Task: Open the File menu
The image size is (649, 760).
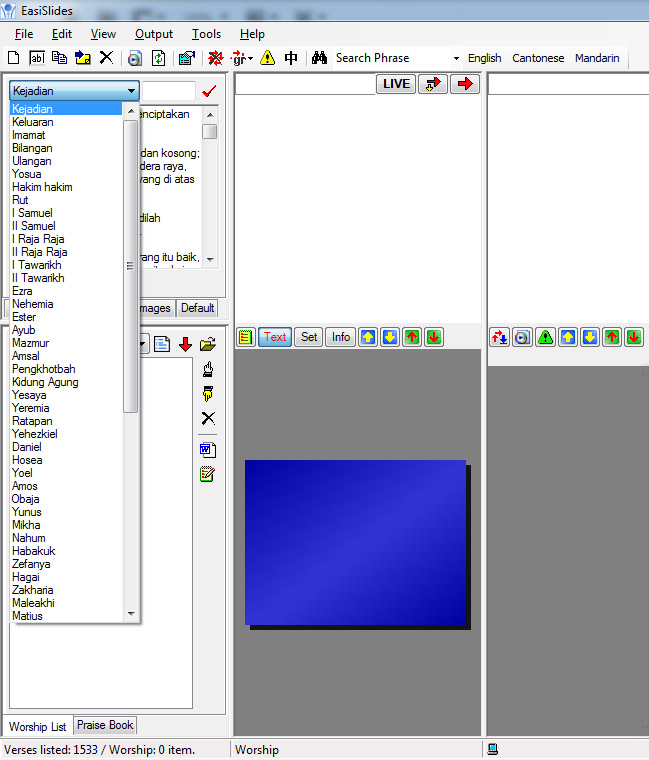Action: tap(24, 34)
